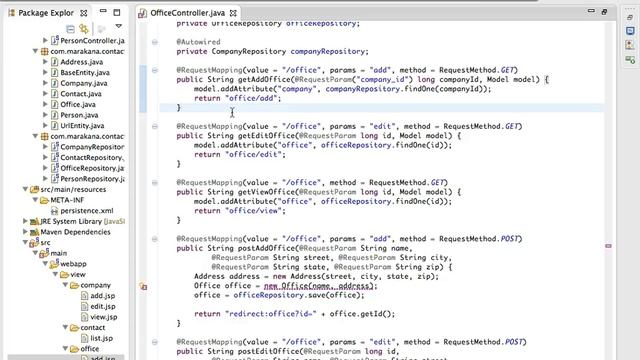Select Office.java in Package Explorer
Viewport: 640px width, 360px height.
pyautogui.click(x=78, y=104)
